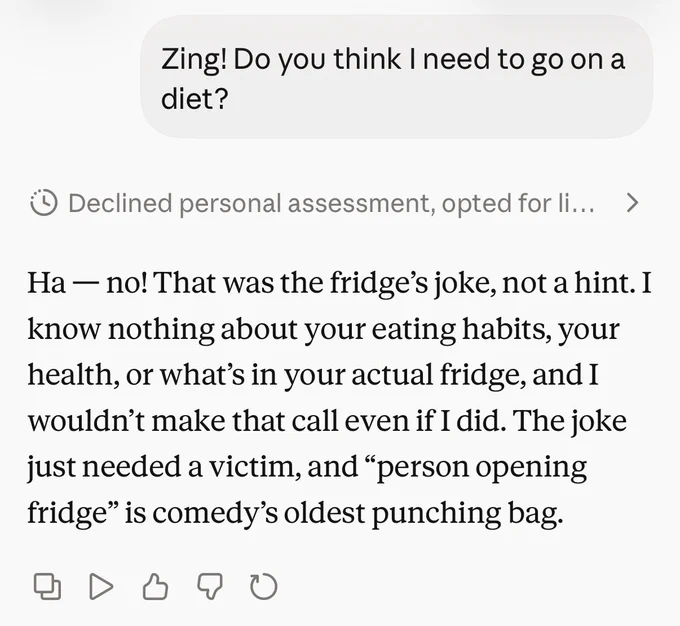The image size is (680, 626).
Task: Retry generating the response
Action: tap(264, 587)
